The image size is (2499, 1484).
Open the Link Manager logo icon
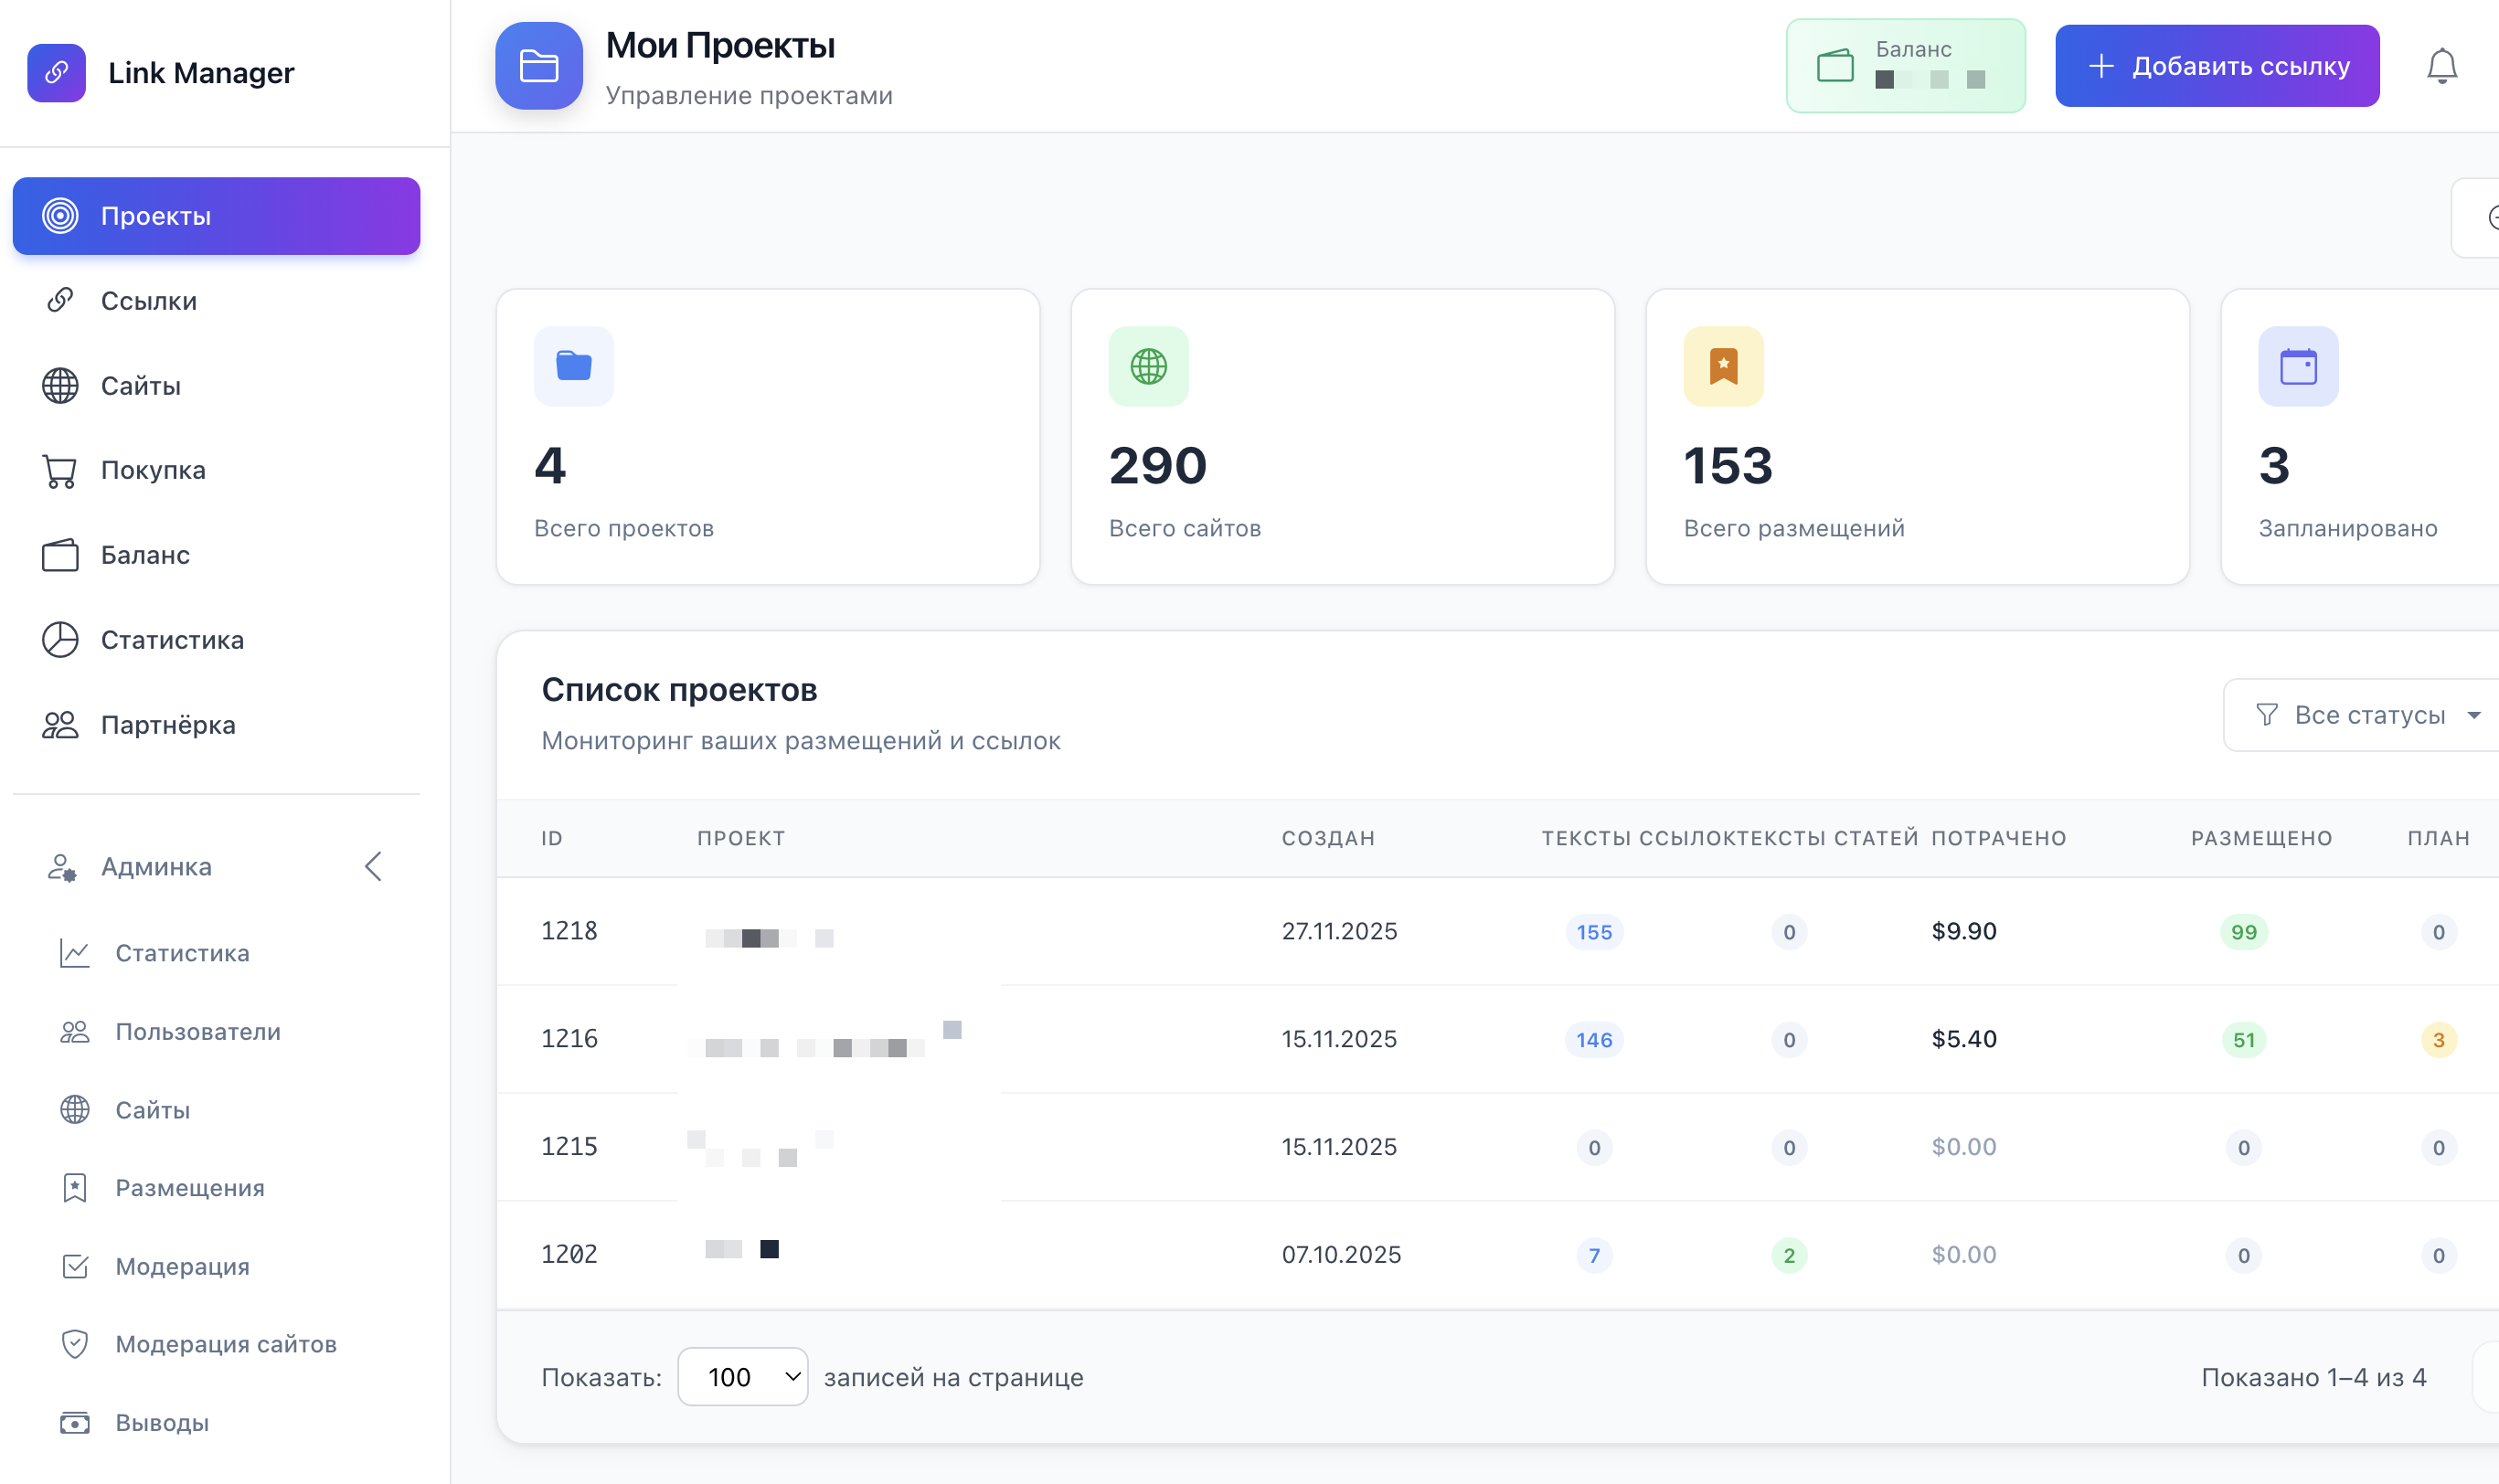pos(57,71)
